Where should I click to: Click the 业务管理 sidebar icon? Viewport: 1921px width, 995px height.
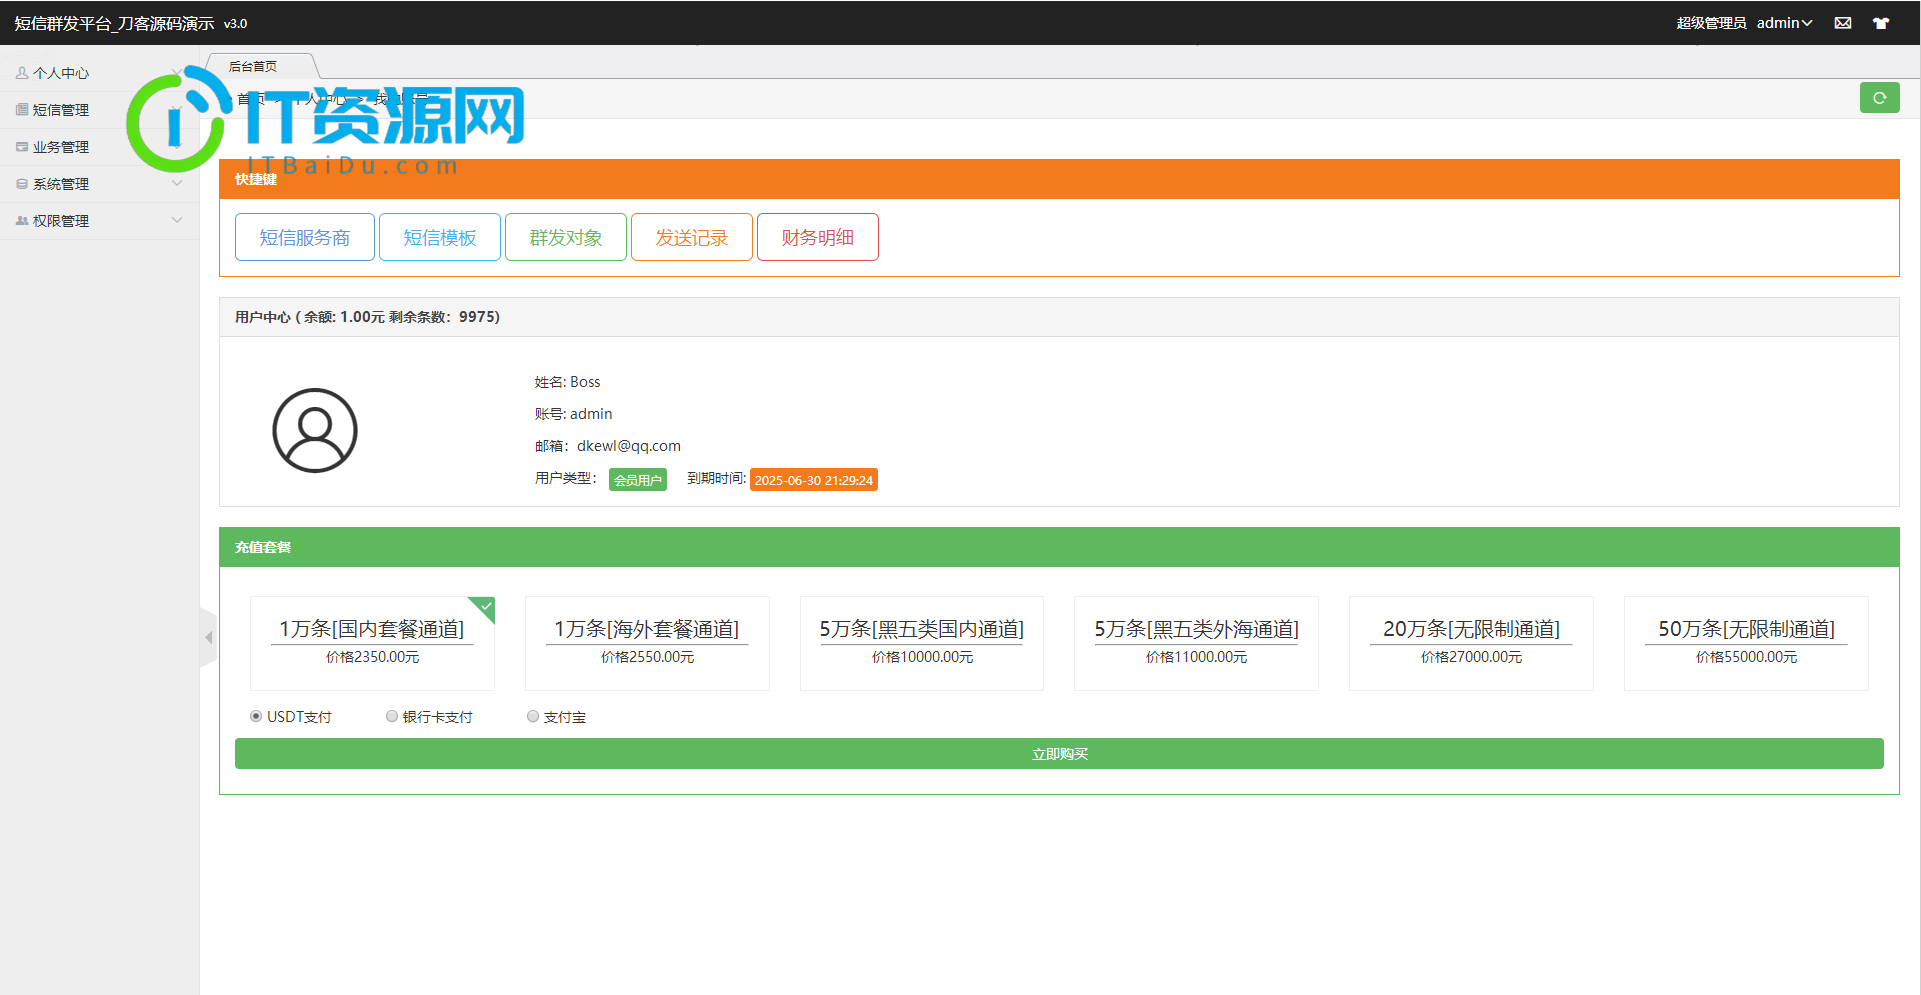tap(22, 147)
